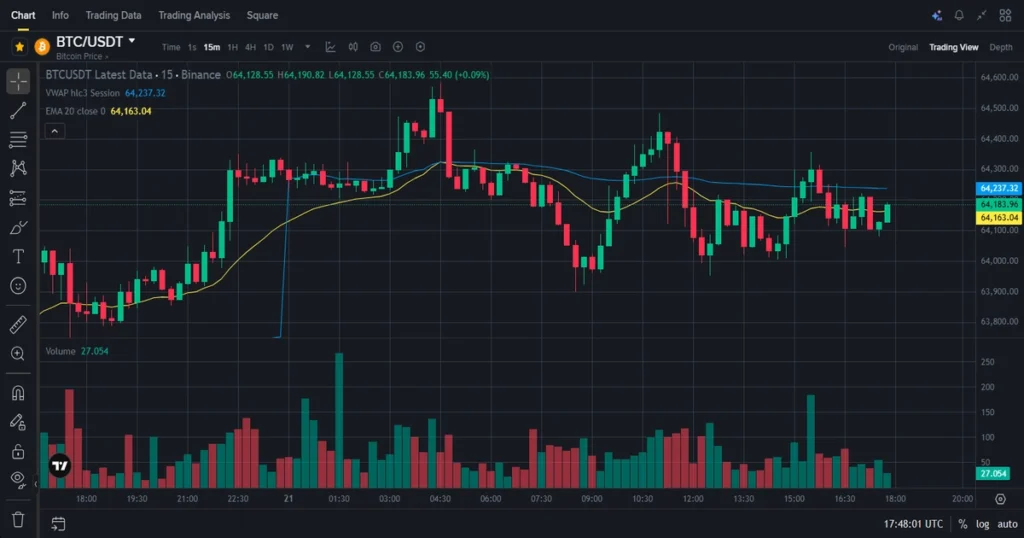Screen dimensions: 1024x538
Task: Select the 1W interval
Action: (x=287, y=47)
